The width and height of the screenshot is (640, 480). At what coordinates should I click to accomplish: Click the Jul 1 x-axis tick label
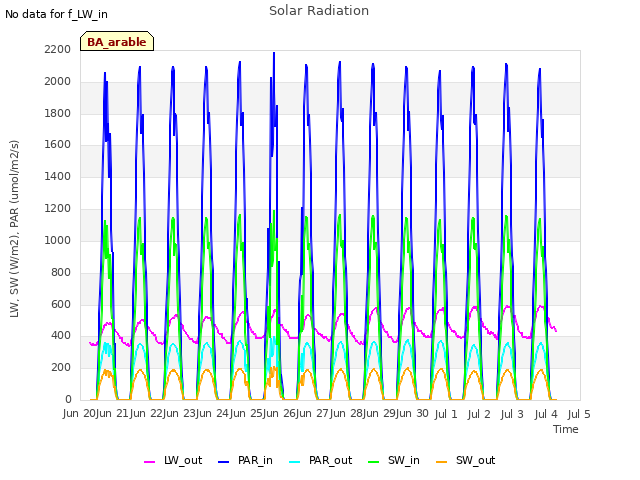(x=446, y=414)
